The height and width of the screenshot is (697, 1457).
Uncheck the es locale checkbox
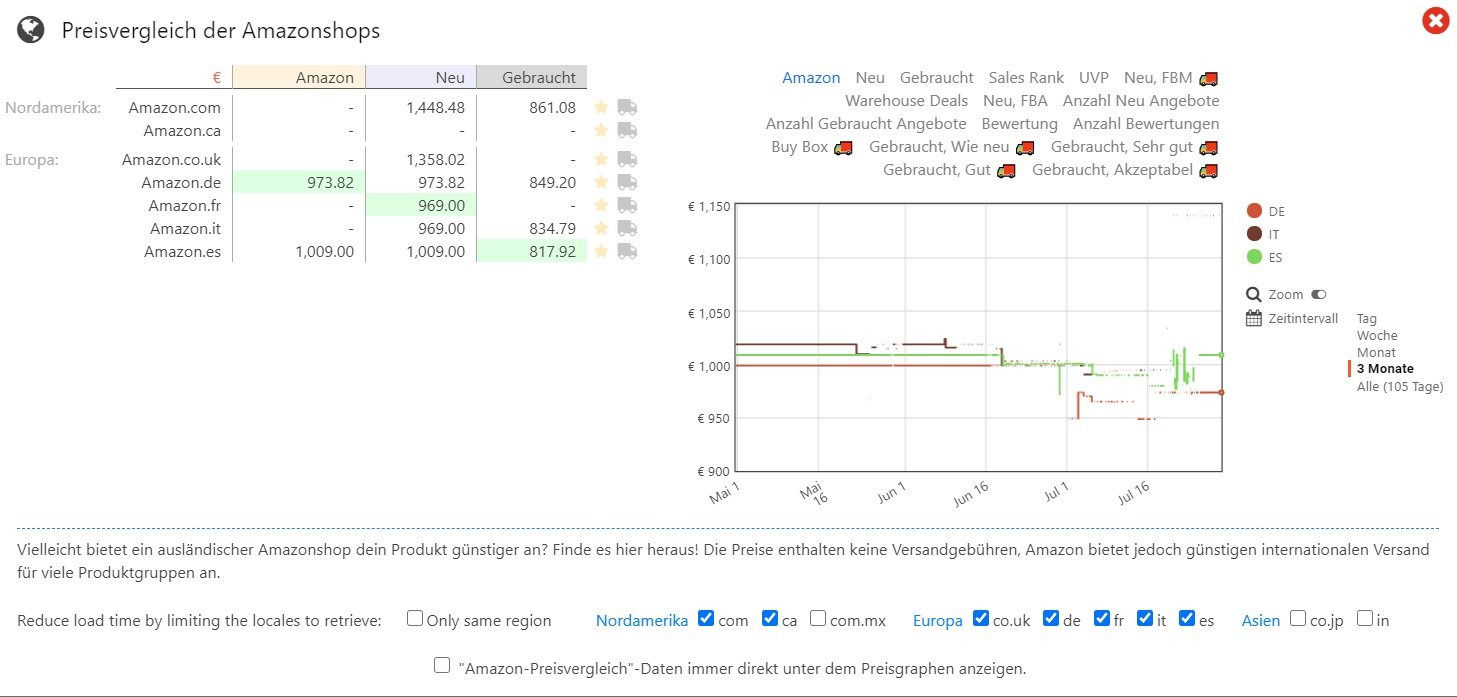click(1187, 618)
